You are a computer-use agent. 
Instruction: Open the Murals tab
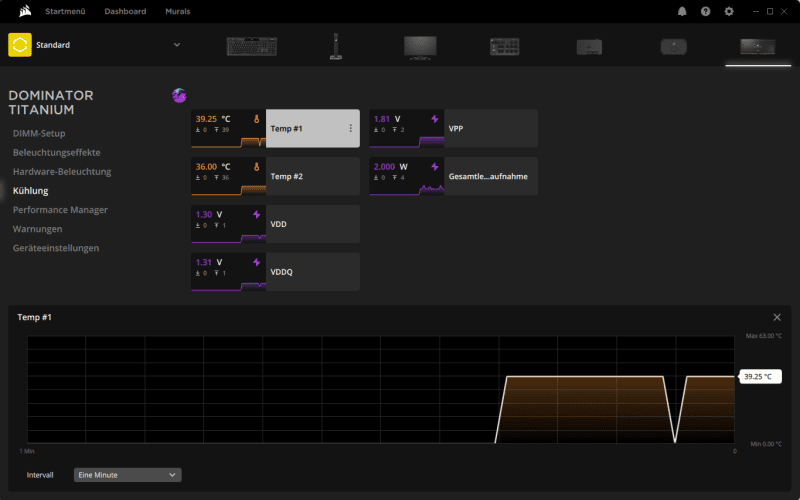click(178, 11)
